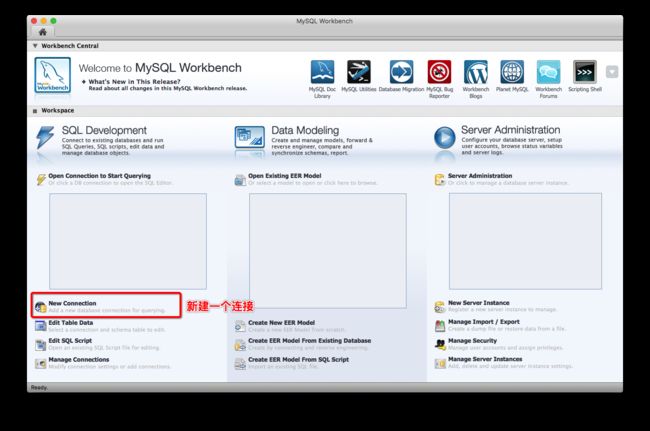
Task: Click the New Connection database icon
Action: coord(41,307)
